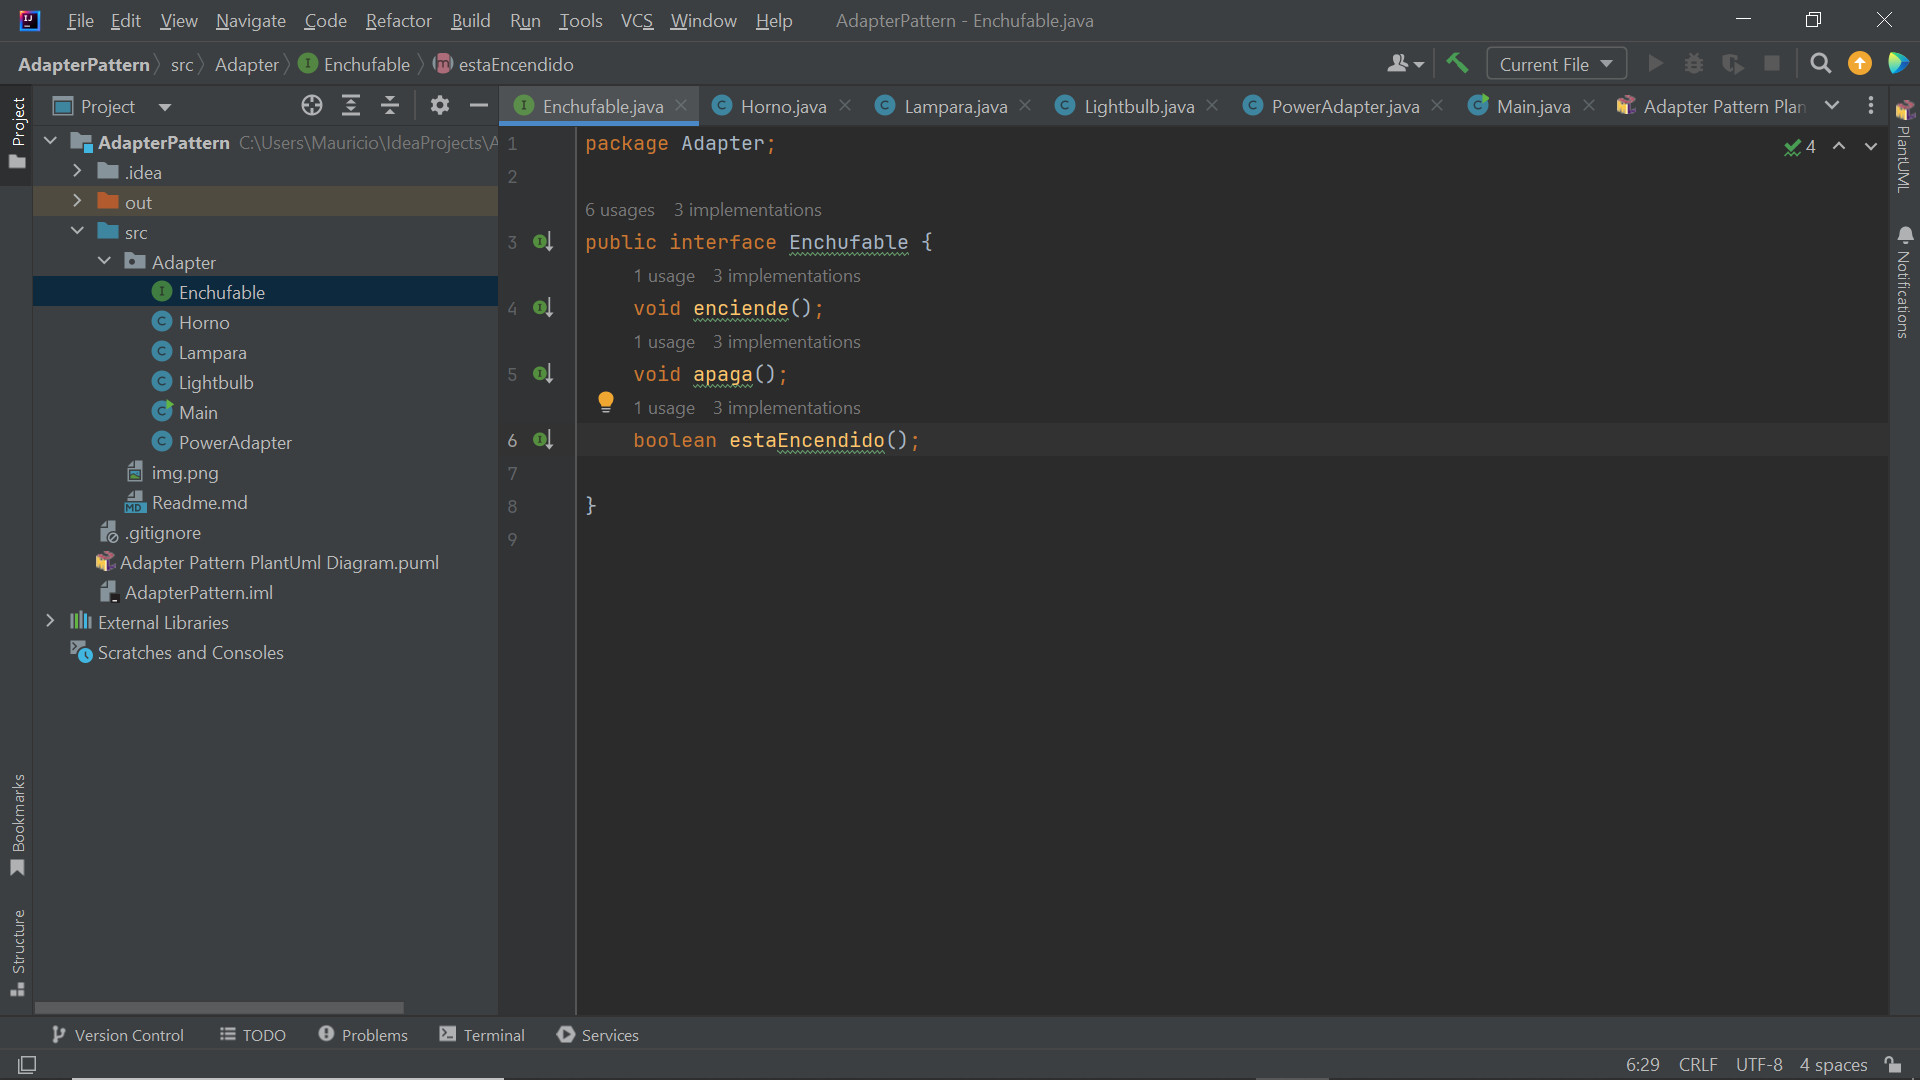Go to next highlighted problem arrow
Screen dimensions: 1920x1080
1871,146
